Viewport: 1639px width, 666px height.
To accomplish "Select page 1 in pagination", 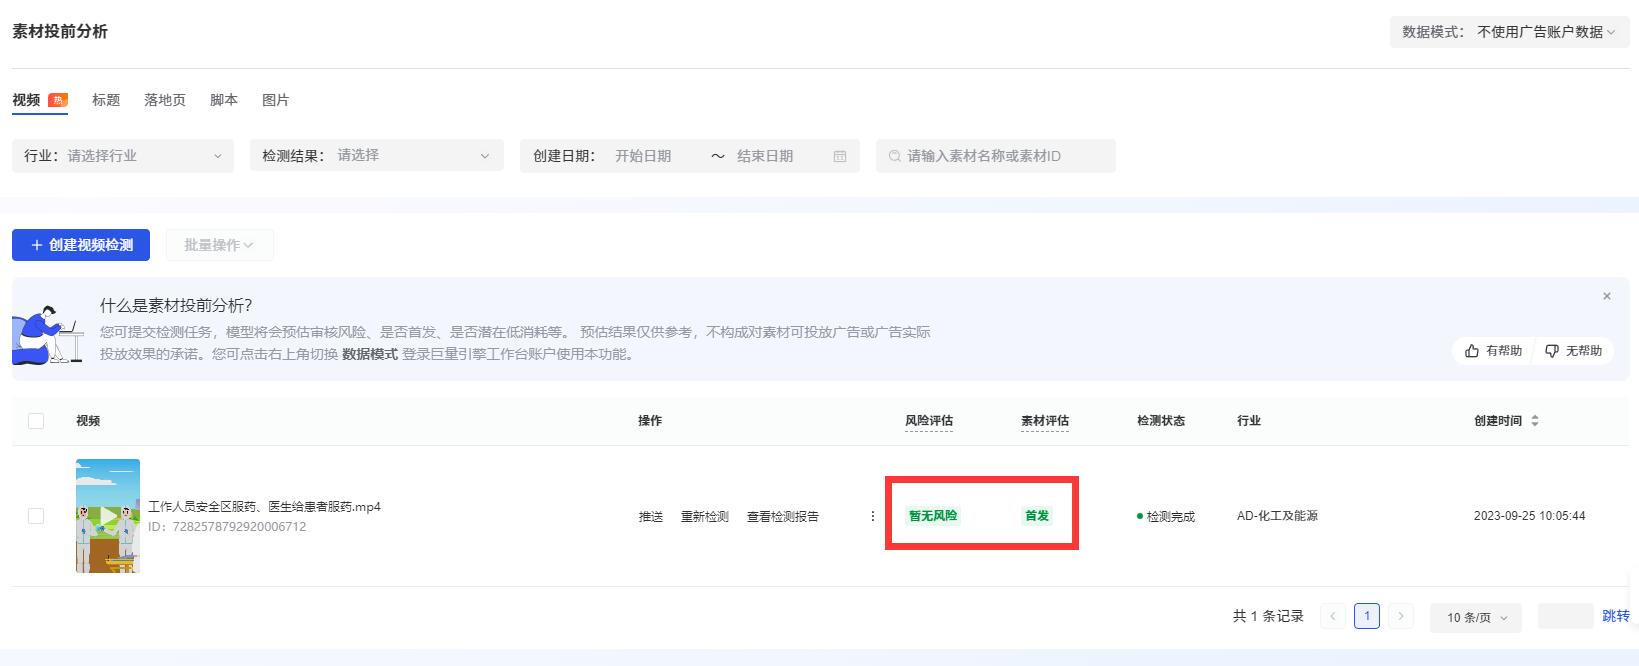I will pyautogui.click(x=1367, y=616).
